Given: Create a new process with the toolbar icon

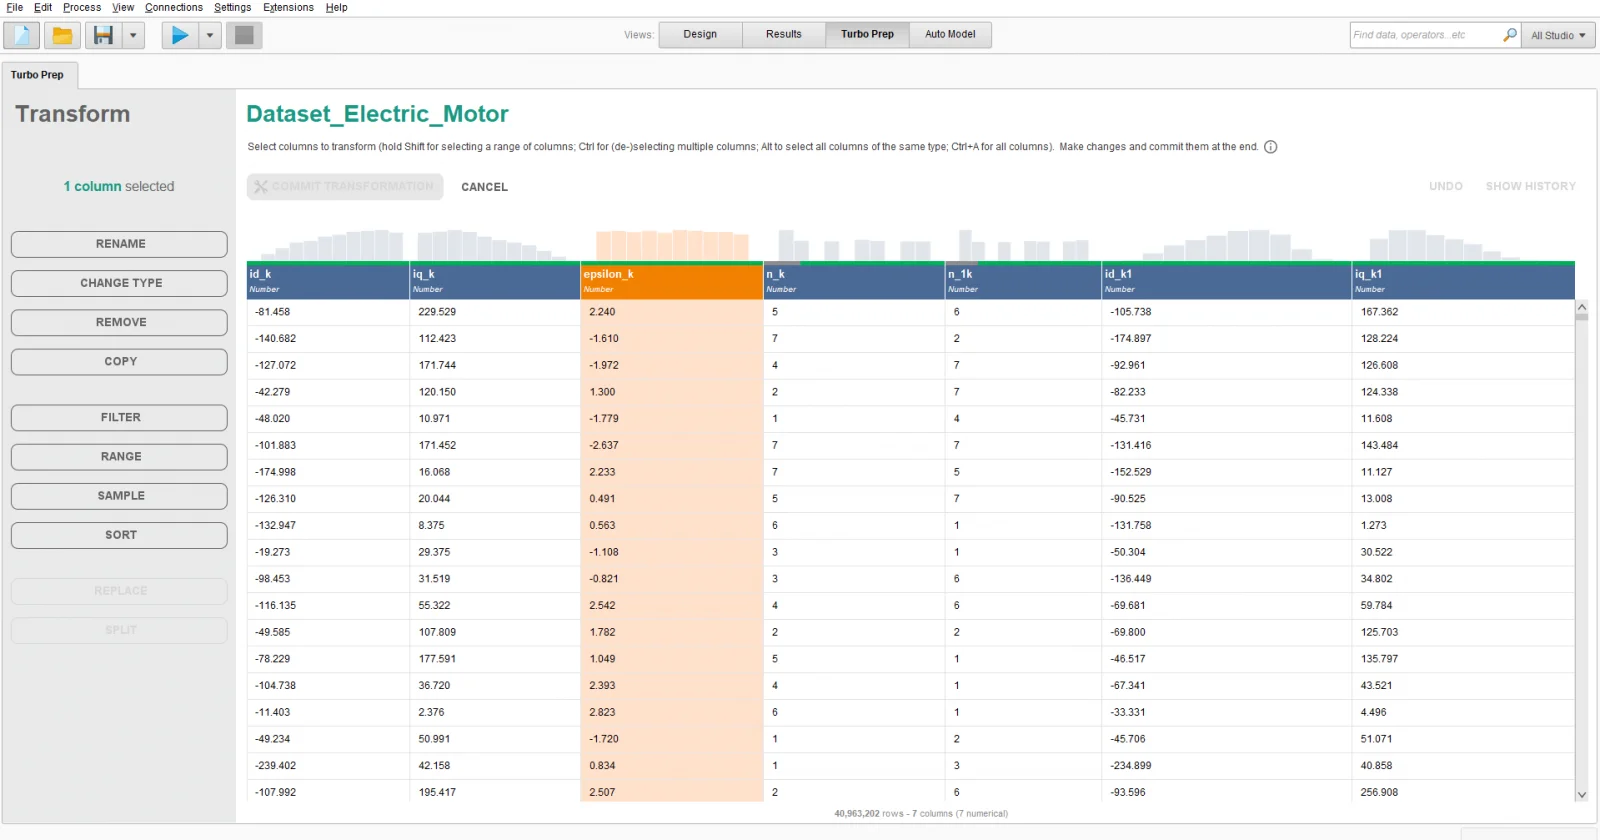Looking at the screenshot, I should tap(22, 36).
